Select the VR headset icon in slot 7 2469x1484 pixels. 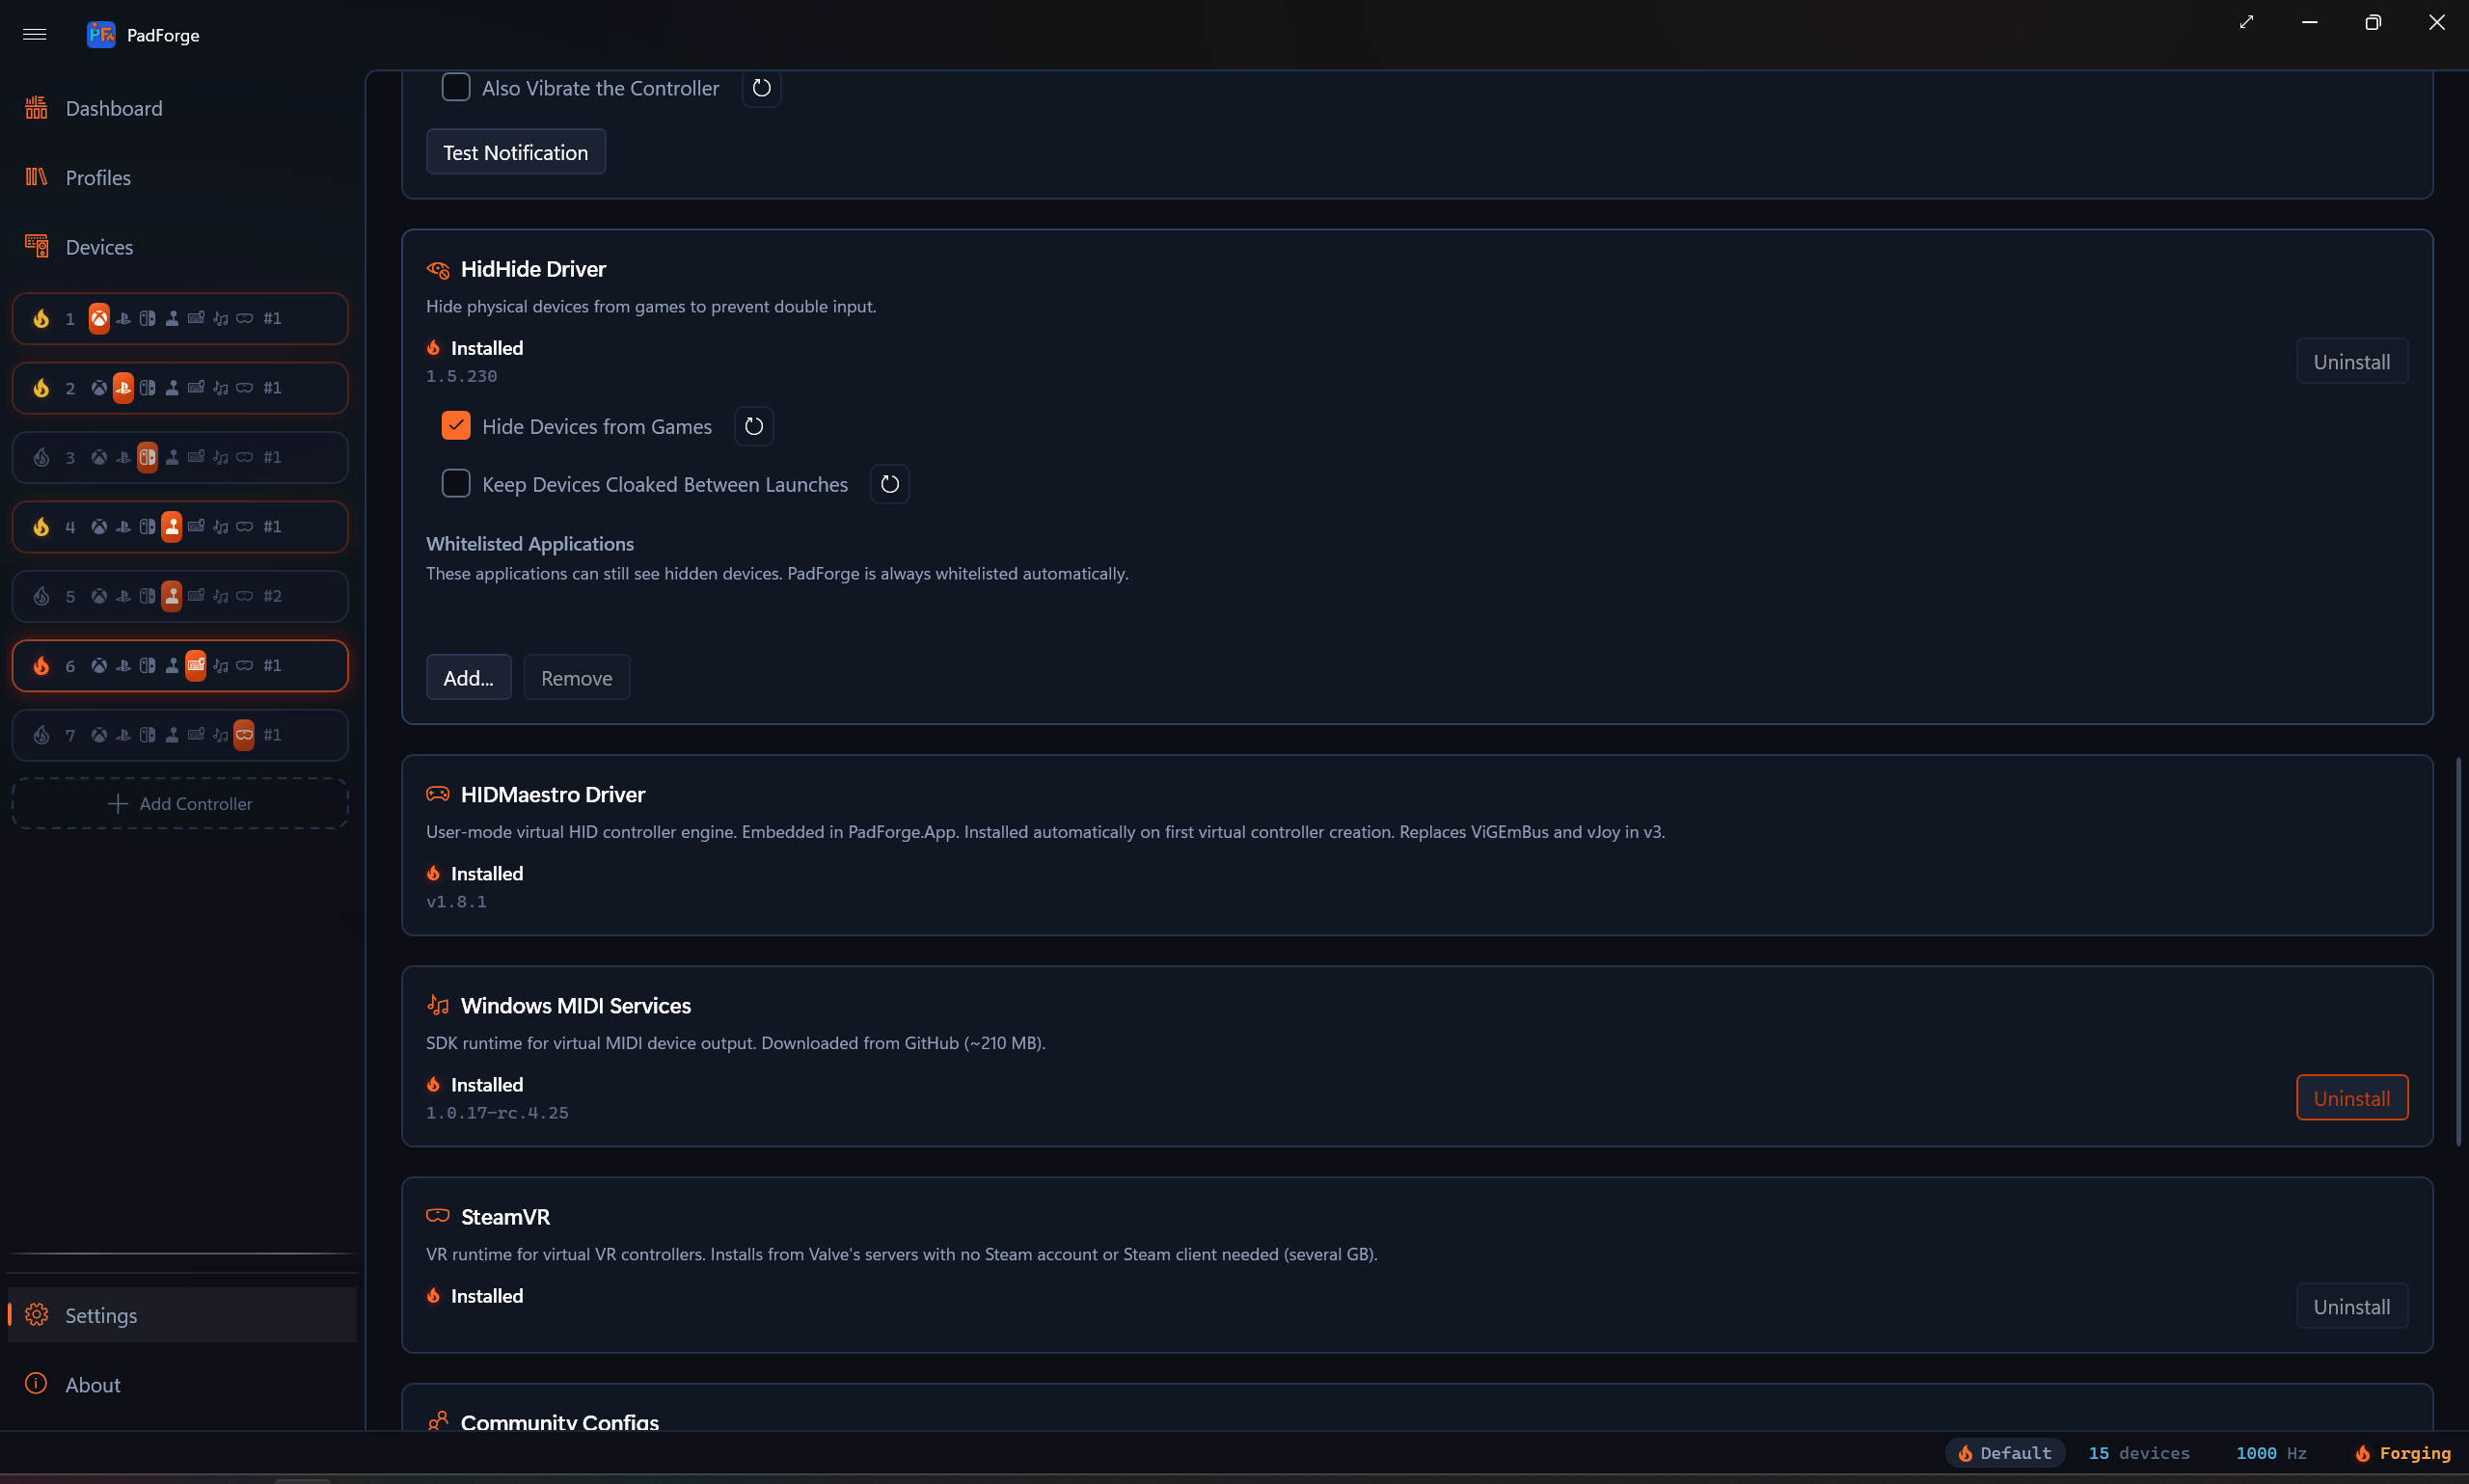coord(244,735)
